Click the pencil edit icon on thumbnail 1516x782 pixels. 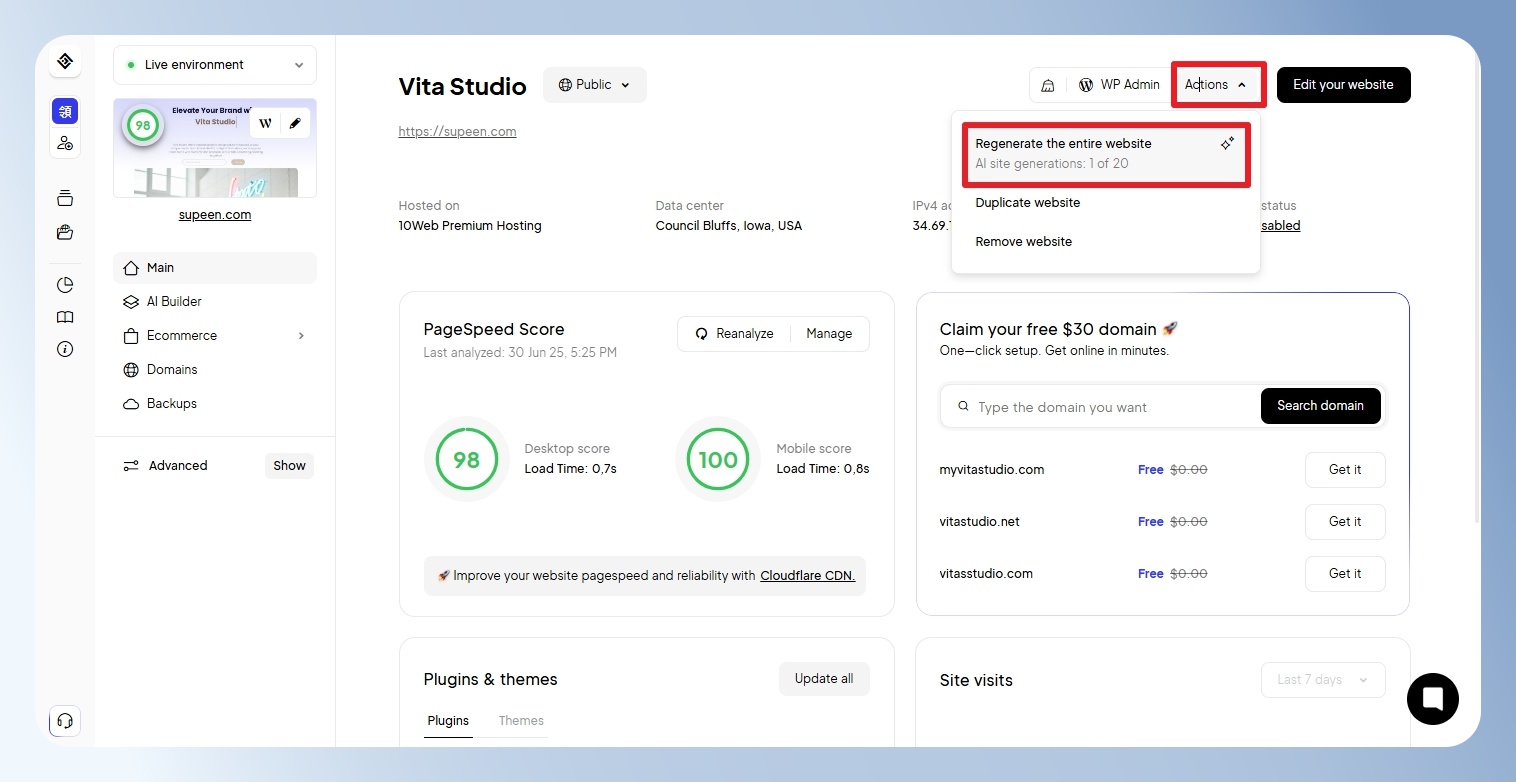[x=295, y=124]
